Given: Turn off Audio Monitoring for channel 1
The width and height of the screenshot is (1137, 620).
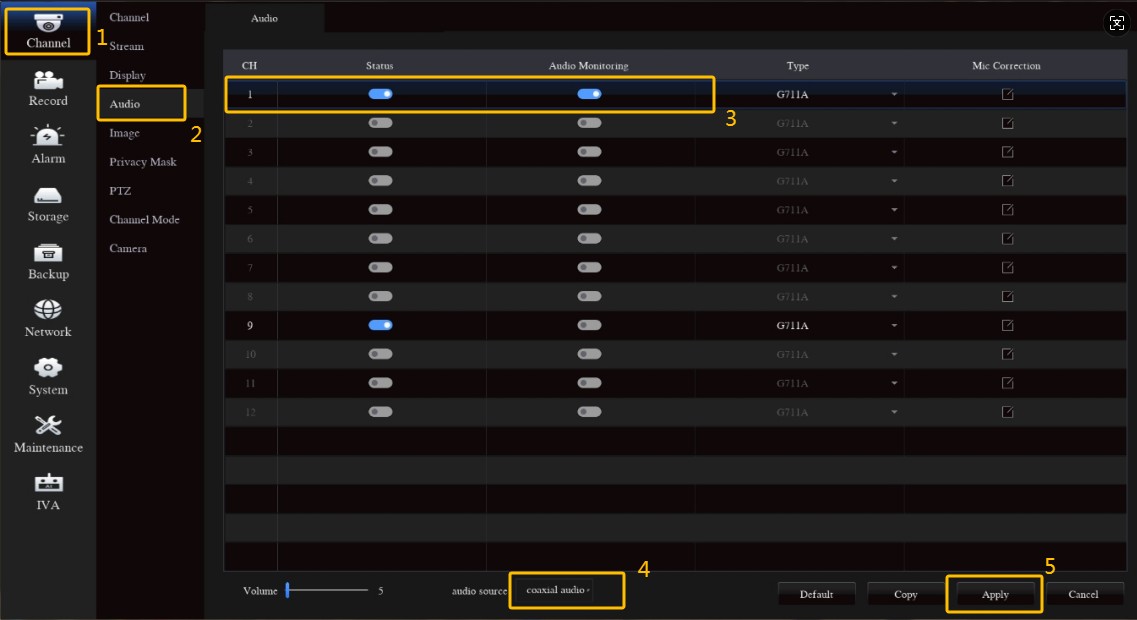Looking at the screenshot, I should tap(589, 94).
